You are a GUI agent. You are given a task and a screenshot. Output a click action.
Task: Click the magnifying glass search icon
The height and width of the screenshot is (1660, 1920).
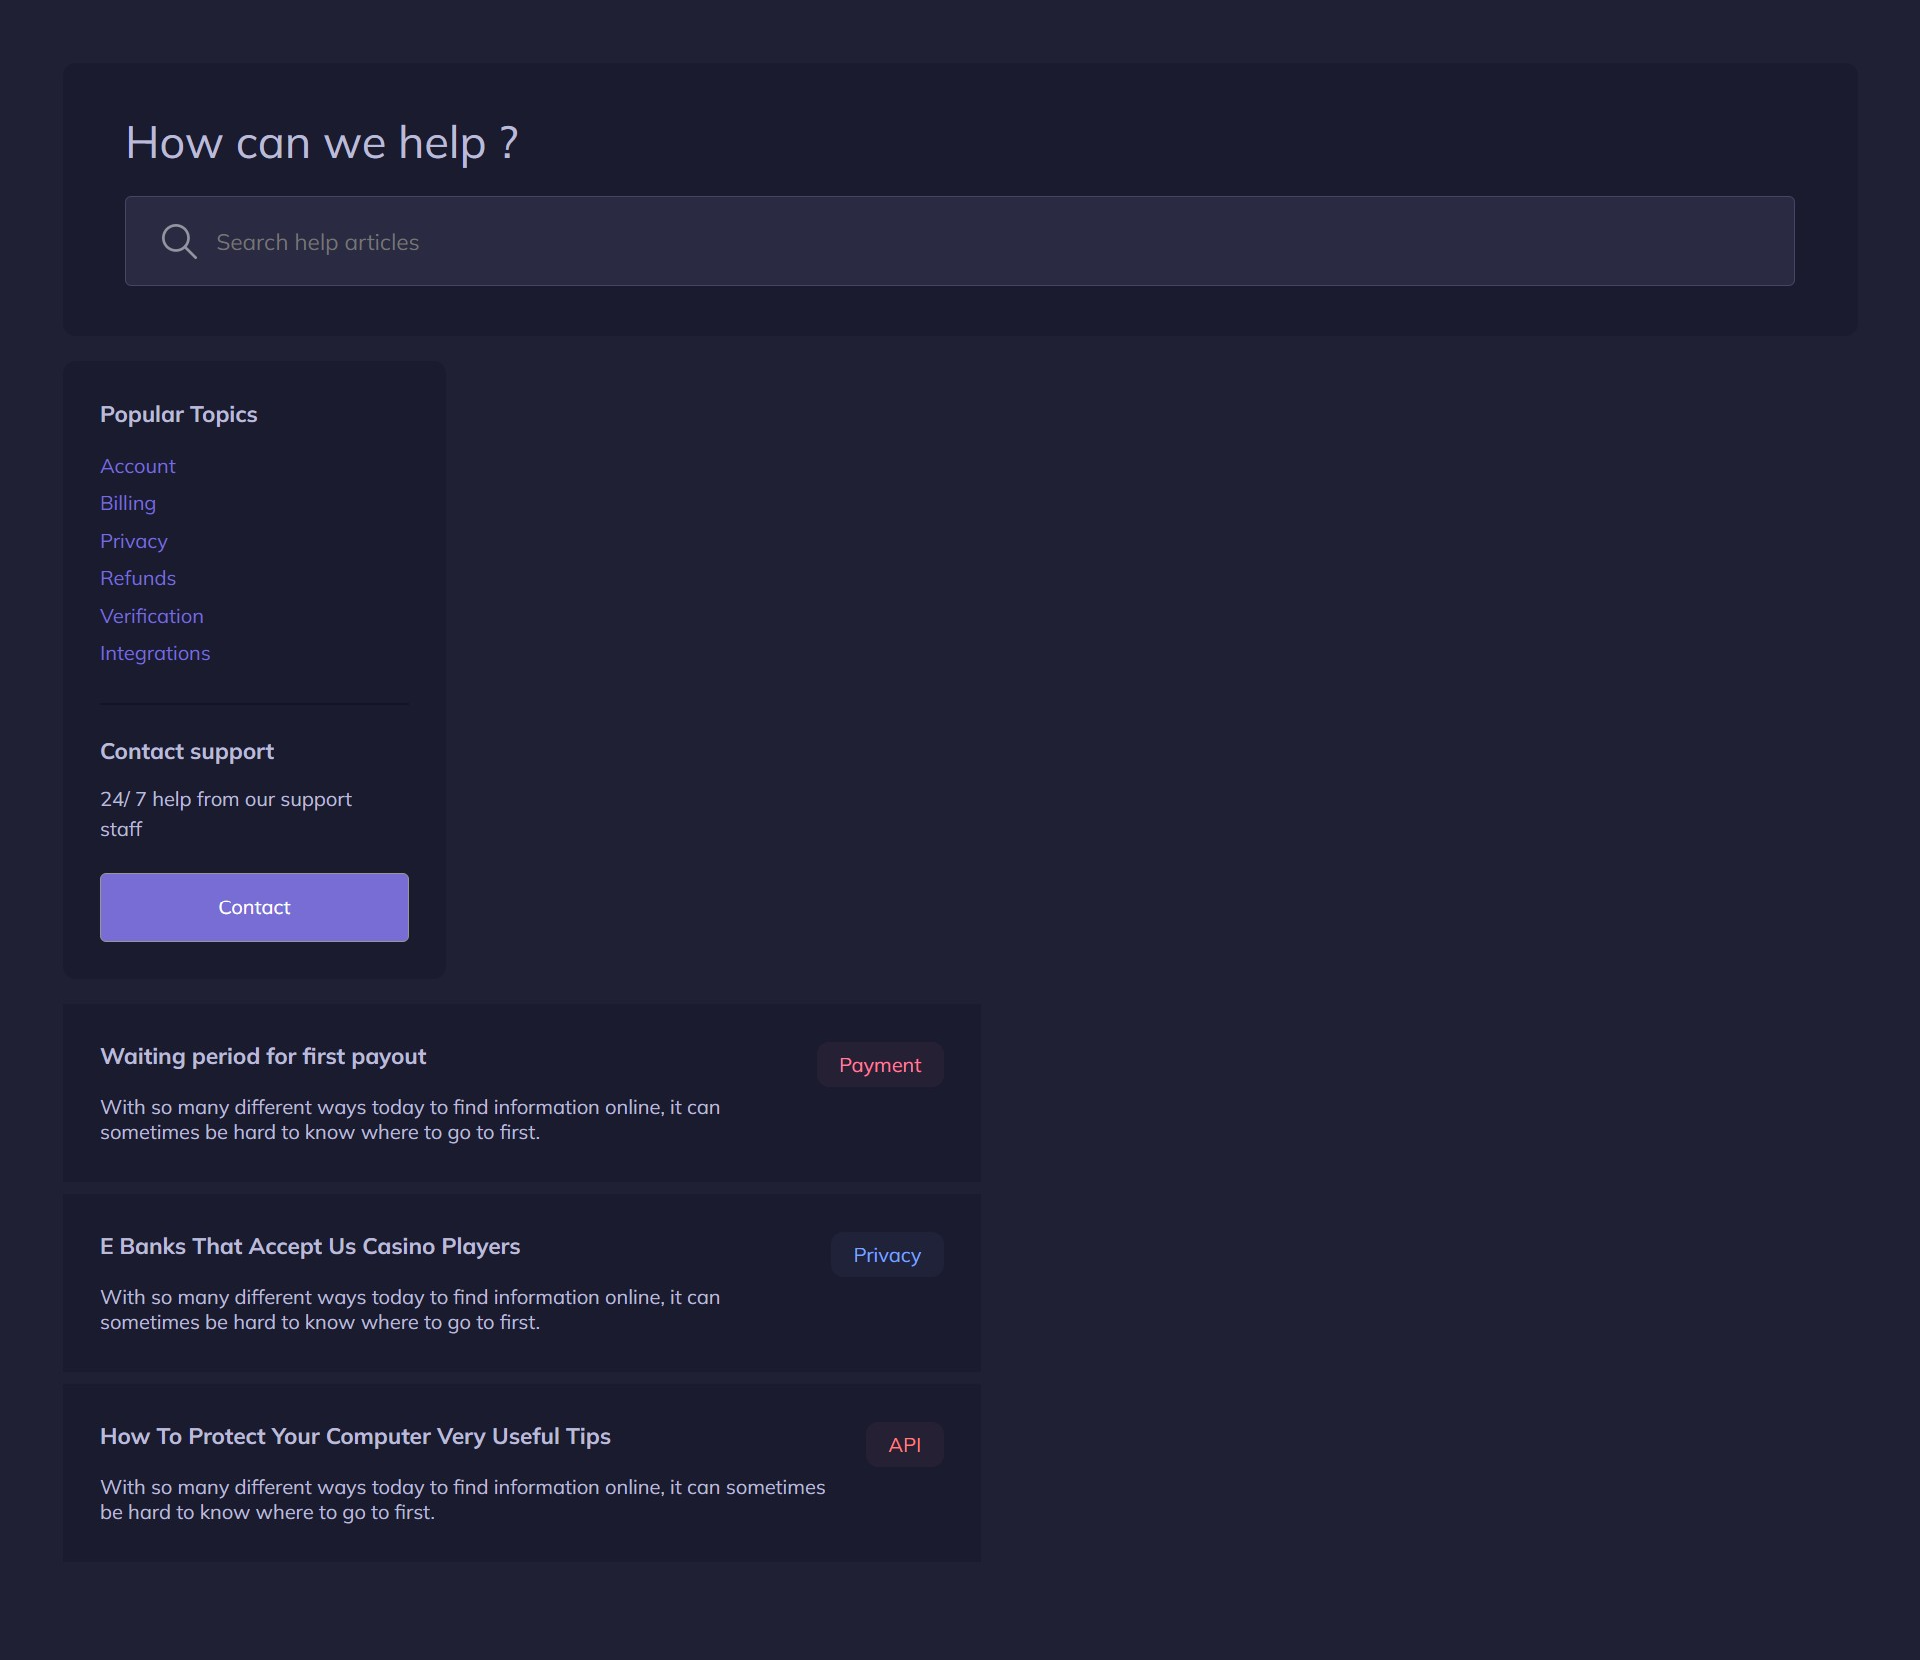(x=179, y=241)
